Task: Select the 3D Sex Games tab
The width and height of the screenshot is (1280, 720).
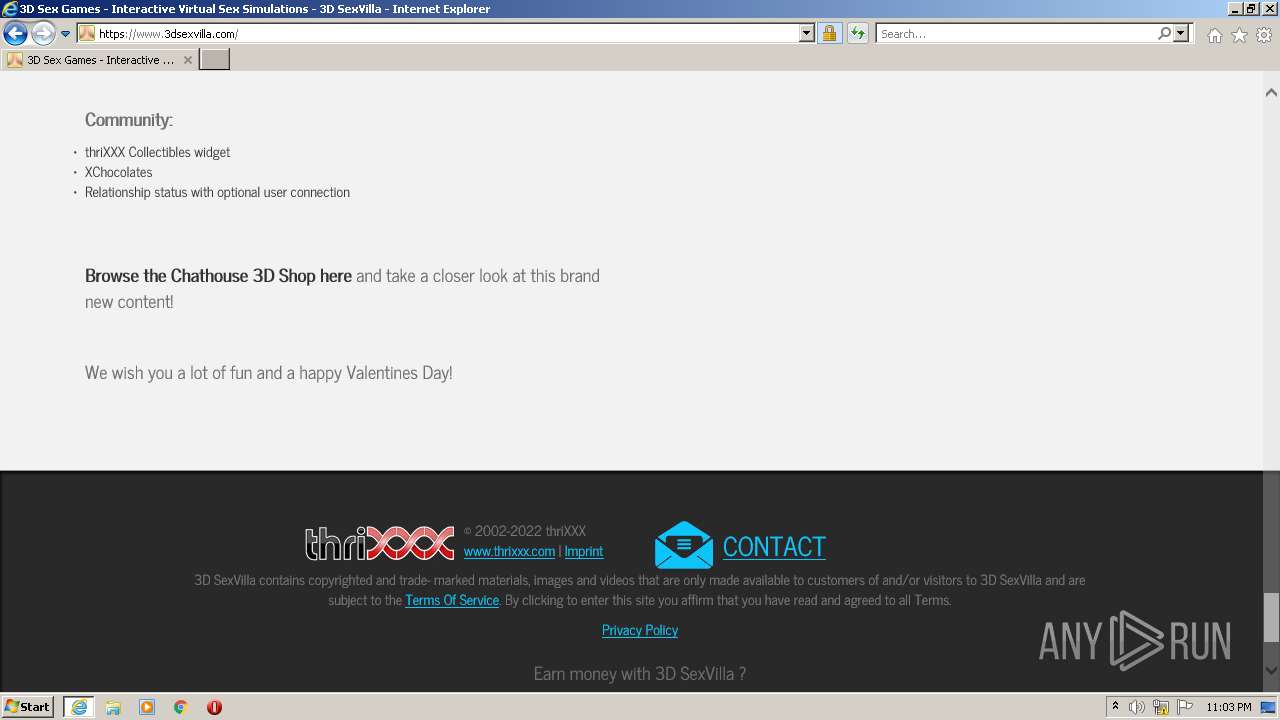Action: (x=100, y=60)
